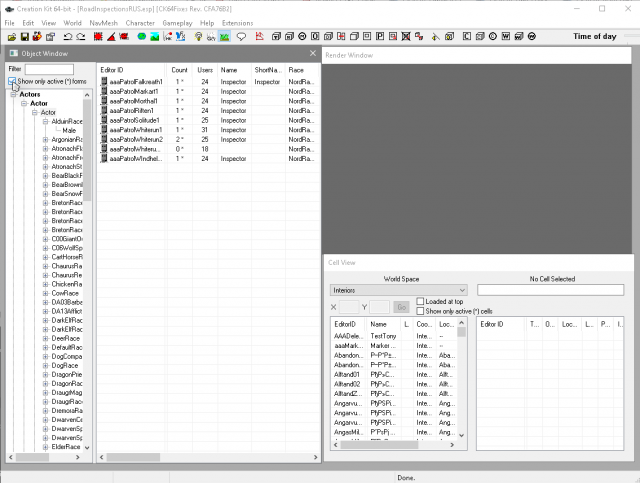Open the NavMesh menu
The height and width of the screenshot is (483, 640).
click(x=103, y=22)
